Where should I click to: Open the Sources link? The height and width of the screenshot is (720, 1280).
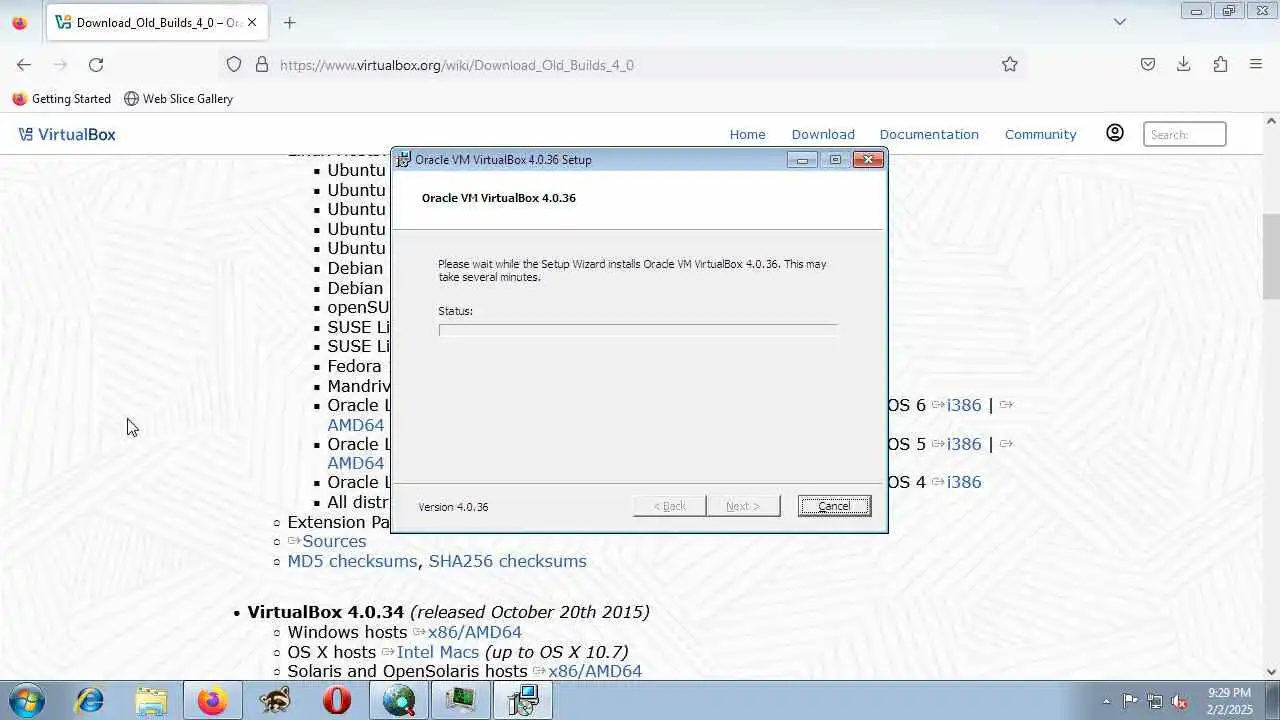click(x=334, y=541)
